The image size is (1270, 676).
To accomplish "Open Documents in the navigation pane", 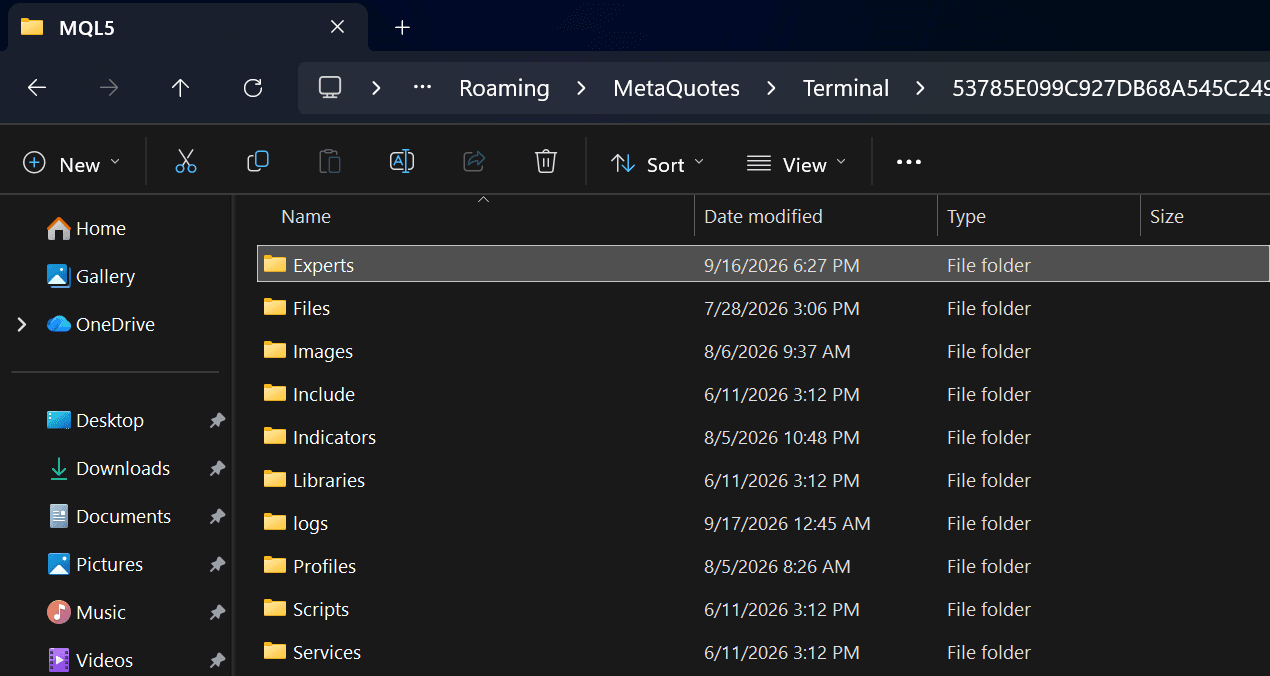I will pos(109,517).
